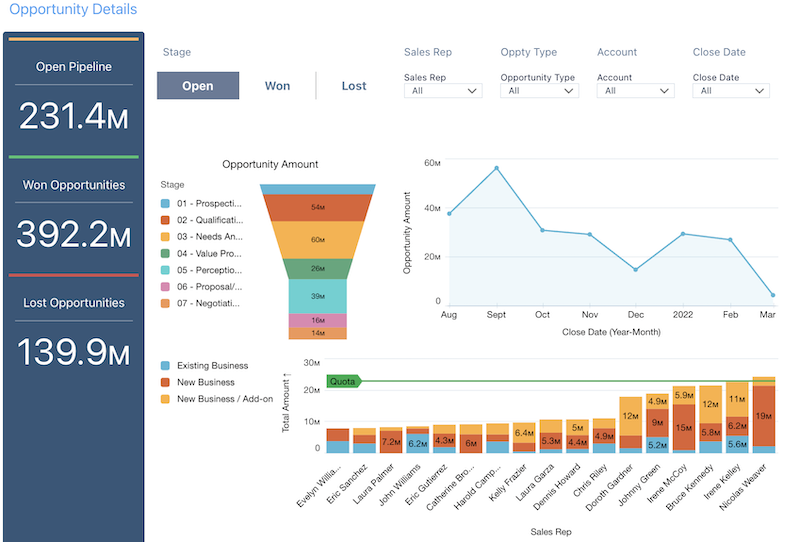Click the New Business legend swatch
This screenshot has width=800, height=542.
click(x=165, y=382)
